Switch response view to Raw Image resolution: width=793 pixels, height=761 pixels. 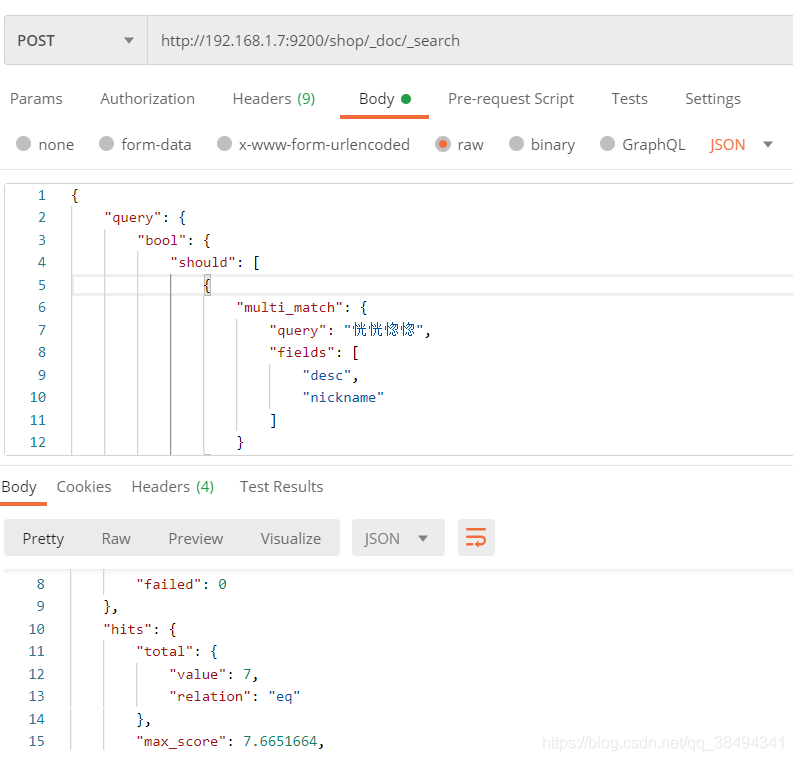pyautogui.click(x=116, y=538)
